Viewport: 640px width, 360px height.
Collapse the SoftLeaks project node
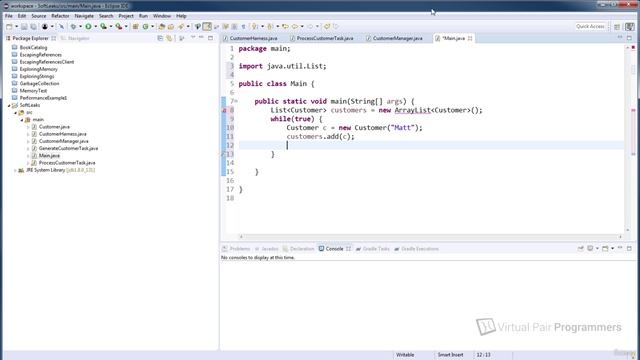[x=9, y=105]
